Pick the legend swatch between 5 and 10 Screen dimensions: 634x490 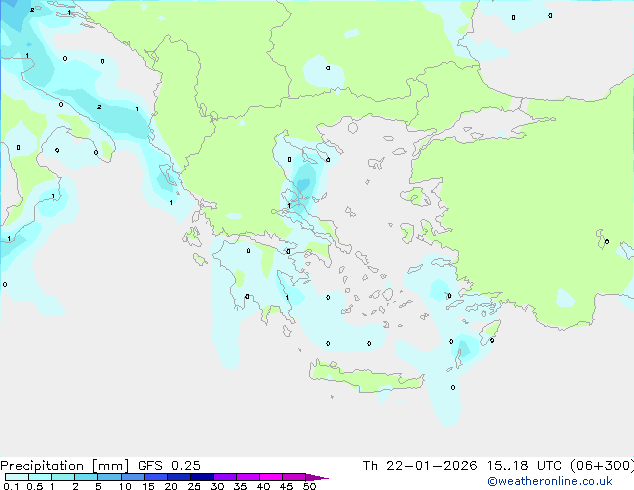tap(109, 477)
